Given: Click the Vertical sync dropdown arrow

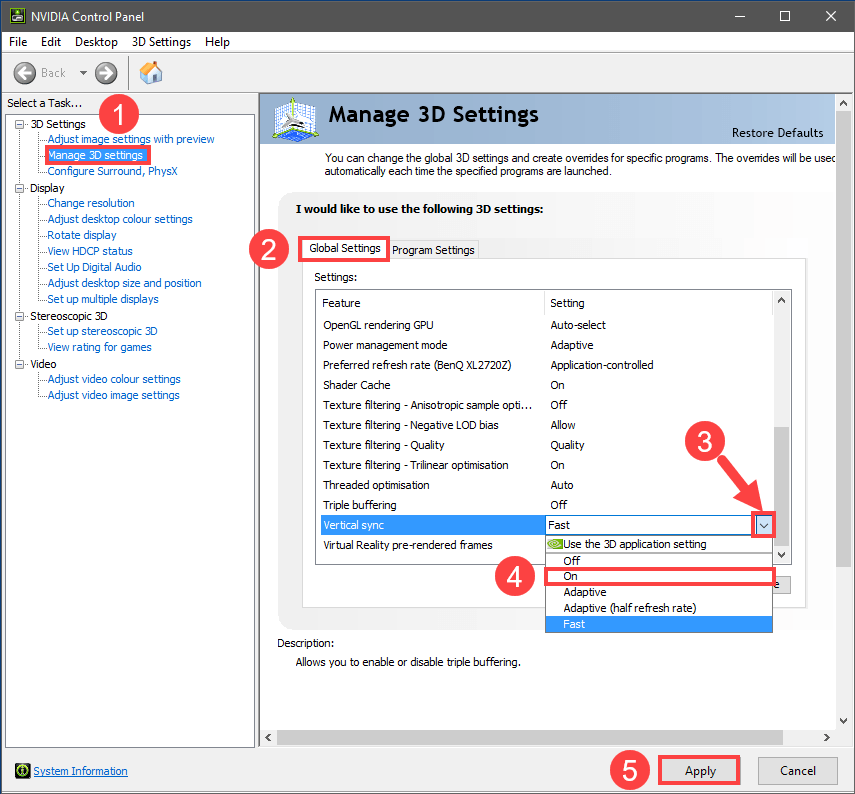Looking at the screenshot, I should point(763,526).
